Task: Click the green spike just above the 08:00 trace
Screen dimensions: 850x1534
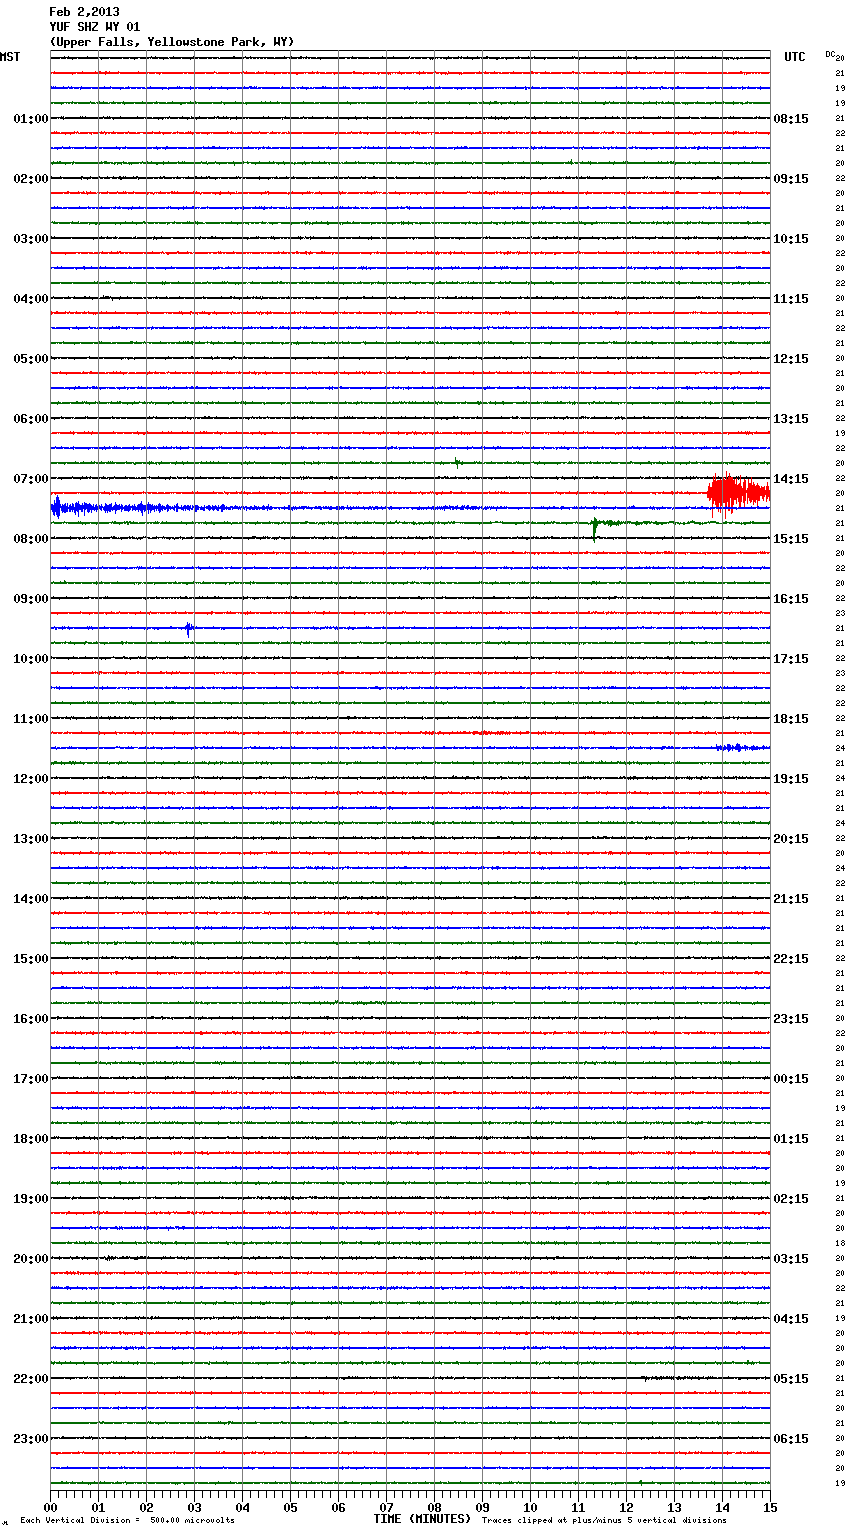Action: click(x=595, y=528)
